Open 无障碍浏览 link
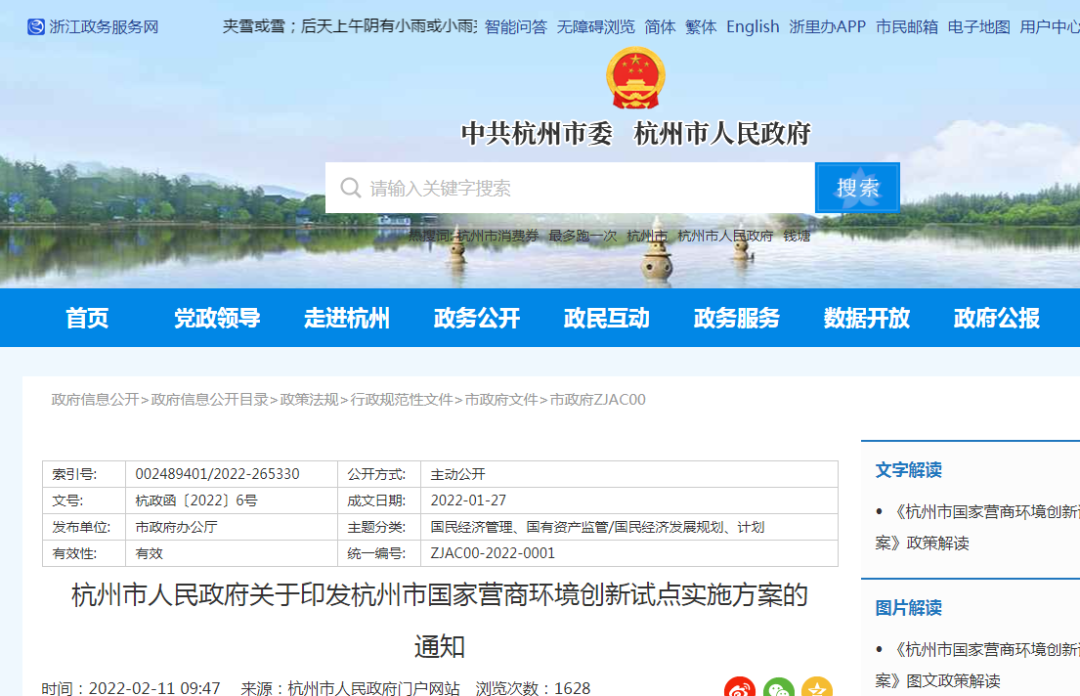The width and height of the screenshot is (1080, 696). click(596, 27)
